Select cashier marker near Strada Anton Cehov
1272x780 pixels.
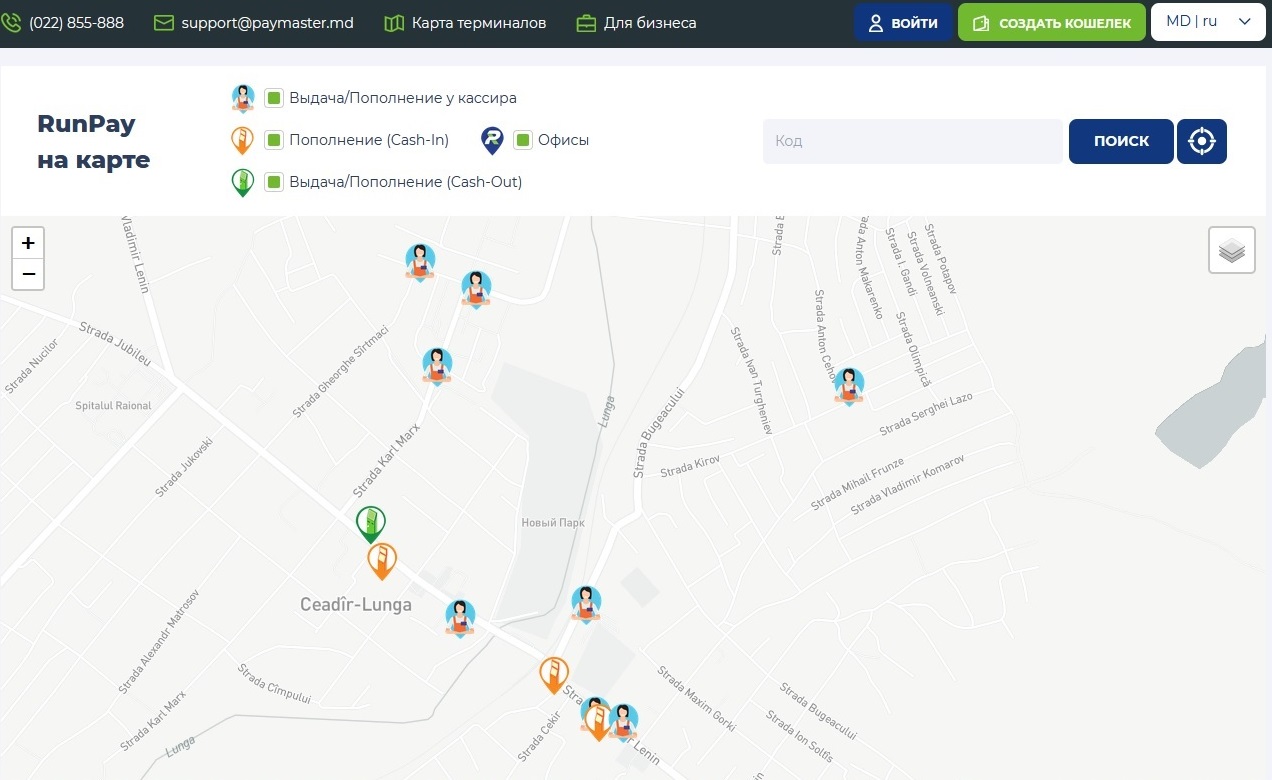(849, 385)
